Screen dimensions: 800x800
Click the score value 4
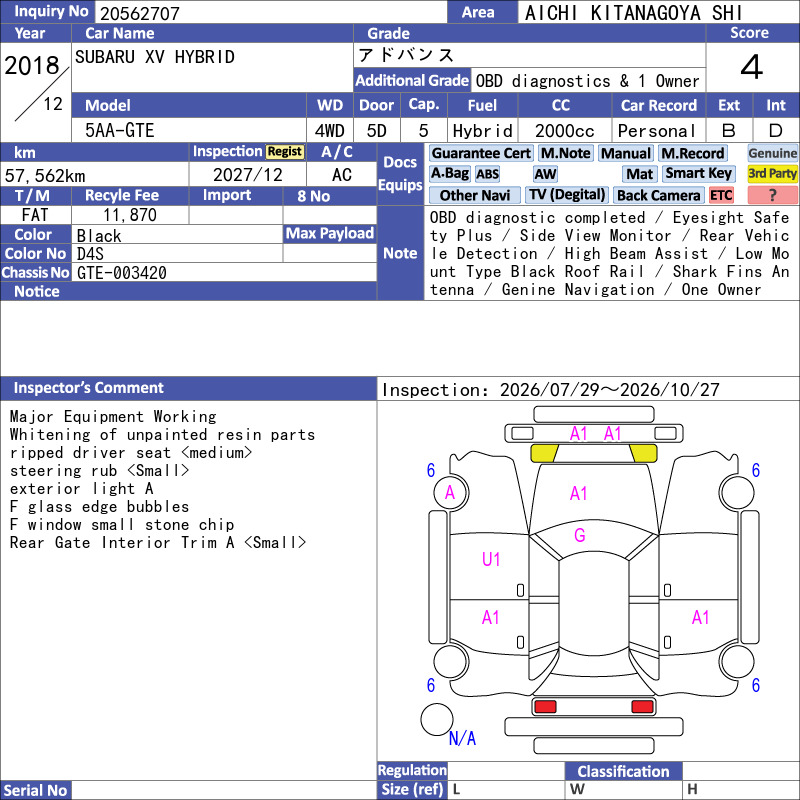752,67
